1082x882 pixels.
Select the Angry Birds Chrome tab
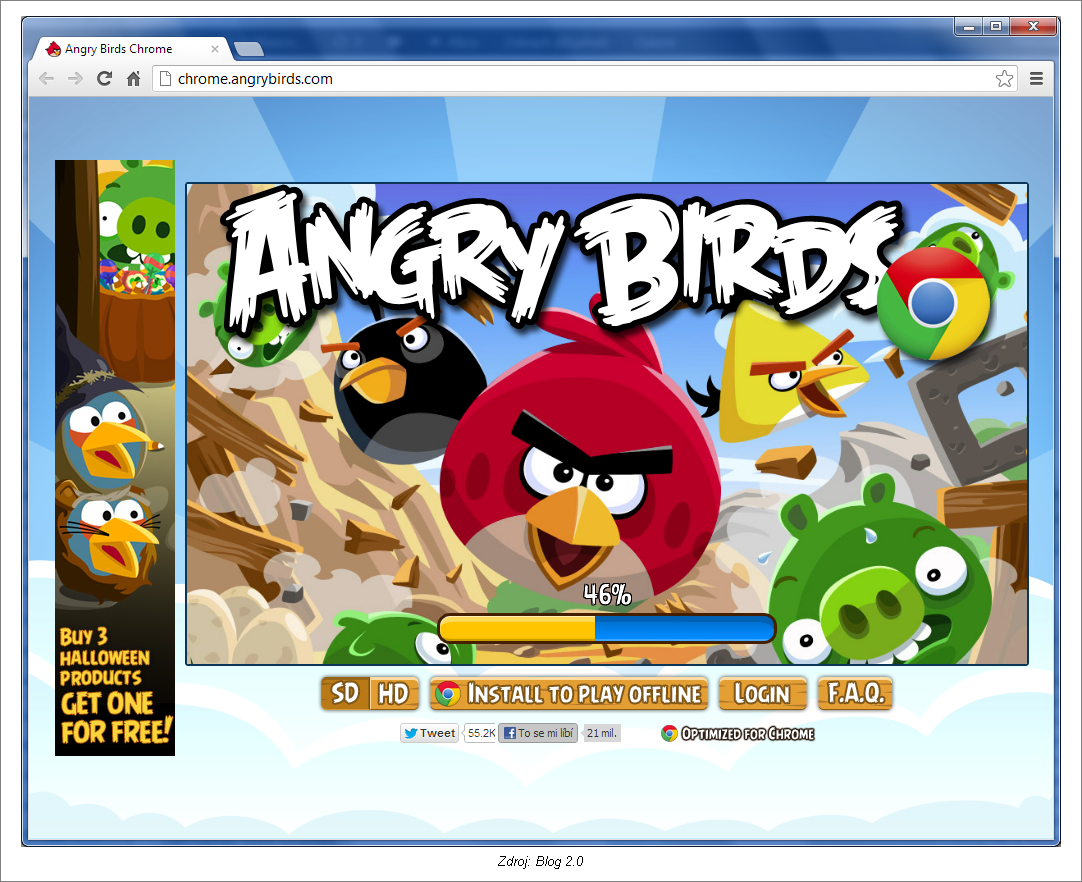(x=131, y=49)
